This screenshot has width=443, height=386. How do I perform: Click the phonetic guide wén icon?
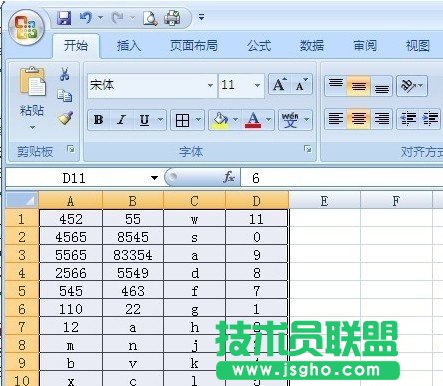pyautogui.click(x=290, y=120)
